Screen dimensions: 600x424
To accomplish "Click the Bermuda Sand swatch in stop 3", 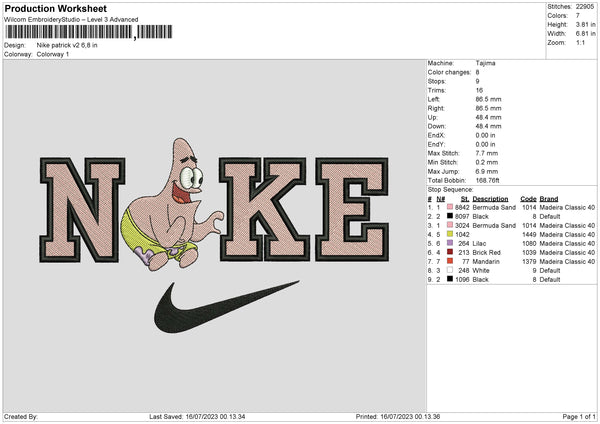I will (x=450, y=225).
